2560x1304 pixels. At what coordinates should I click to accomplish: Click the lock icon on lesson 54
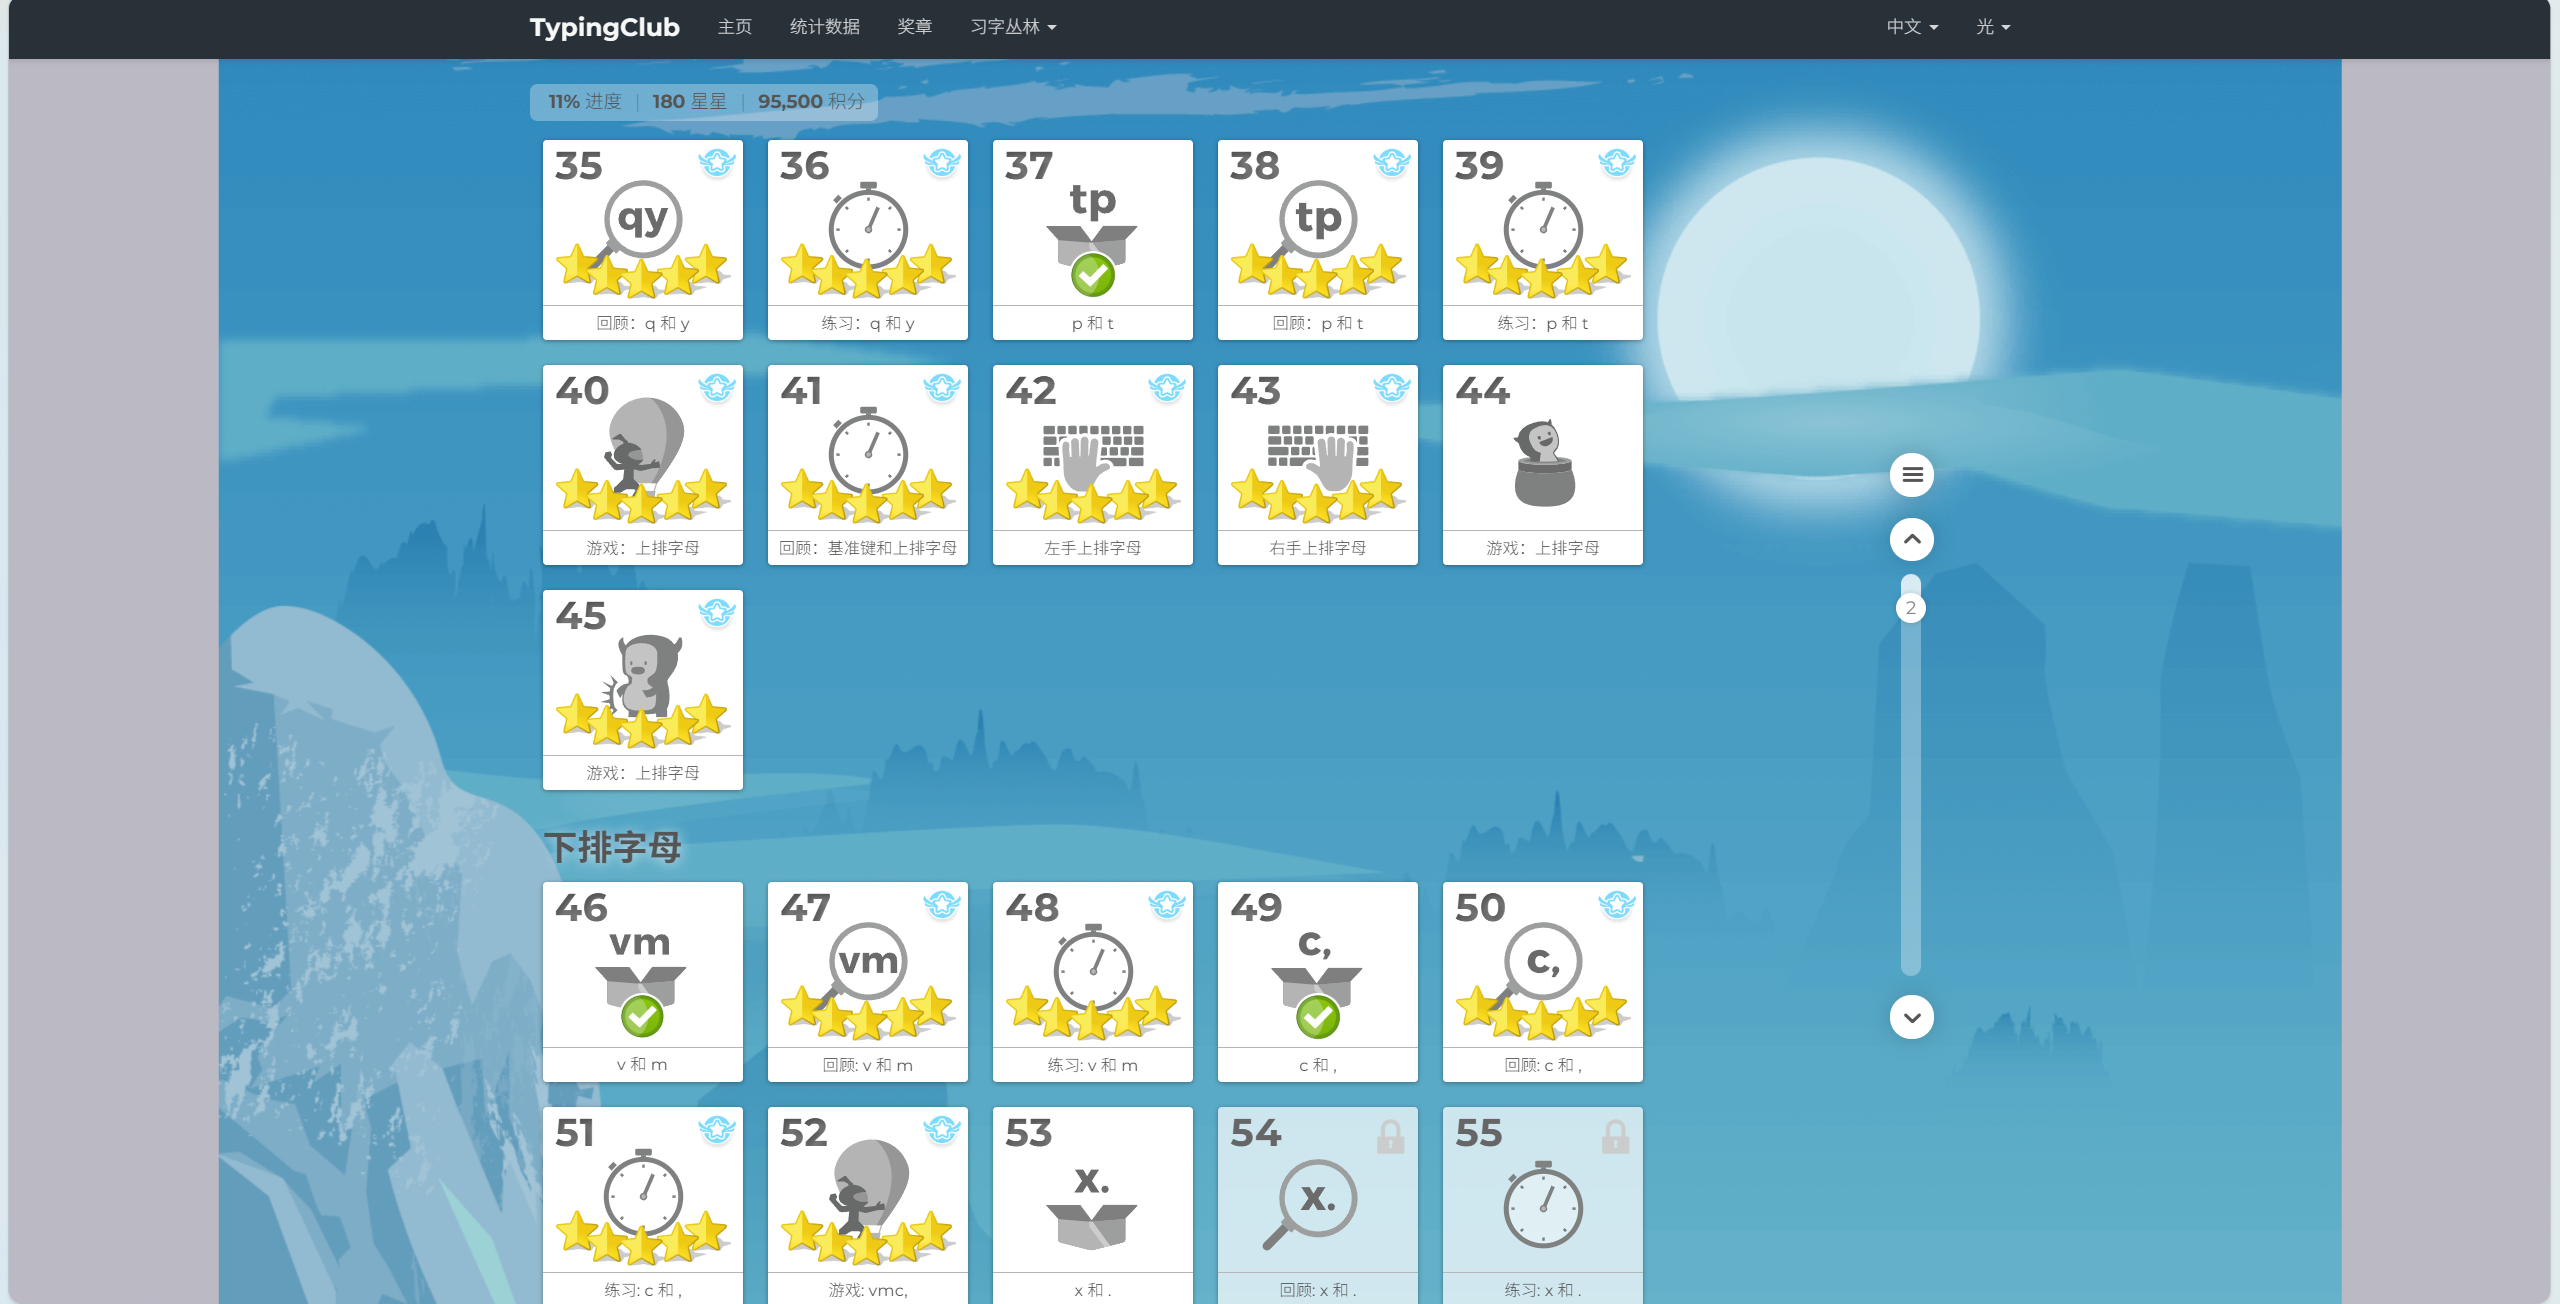click(1390, 1137)
